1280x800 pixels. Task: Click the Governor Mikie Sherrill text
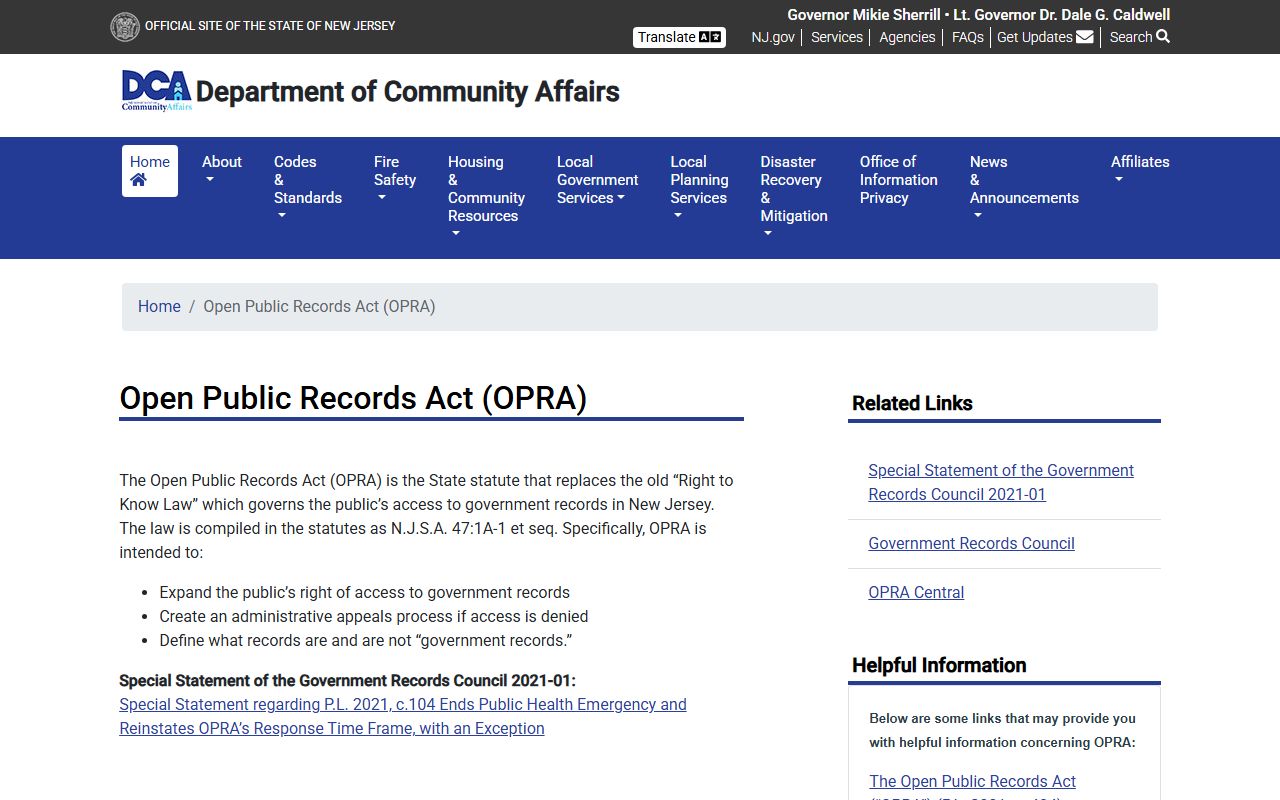(x=864, y=15)
